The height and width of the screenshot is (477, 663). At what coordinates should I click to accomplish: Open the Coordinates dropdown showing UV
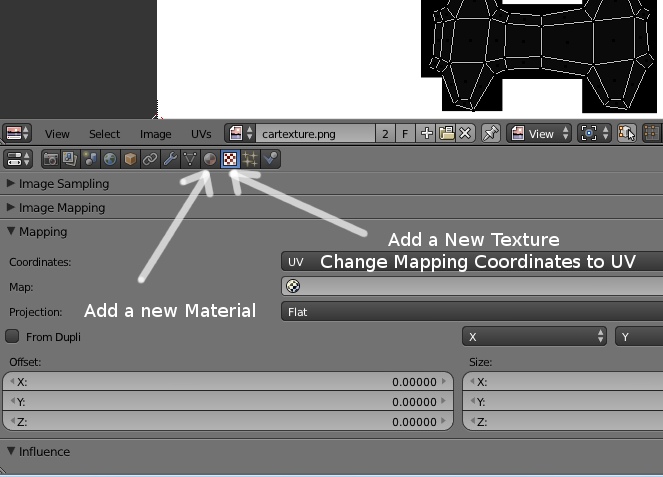(x=470, y=262)
